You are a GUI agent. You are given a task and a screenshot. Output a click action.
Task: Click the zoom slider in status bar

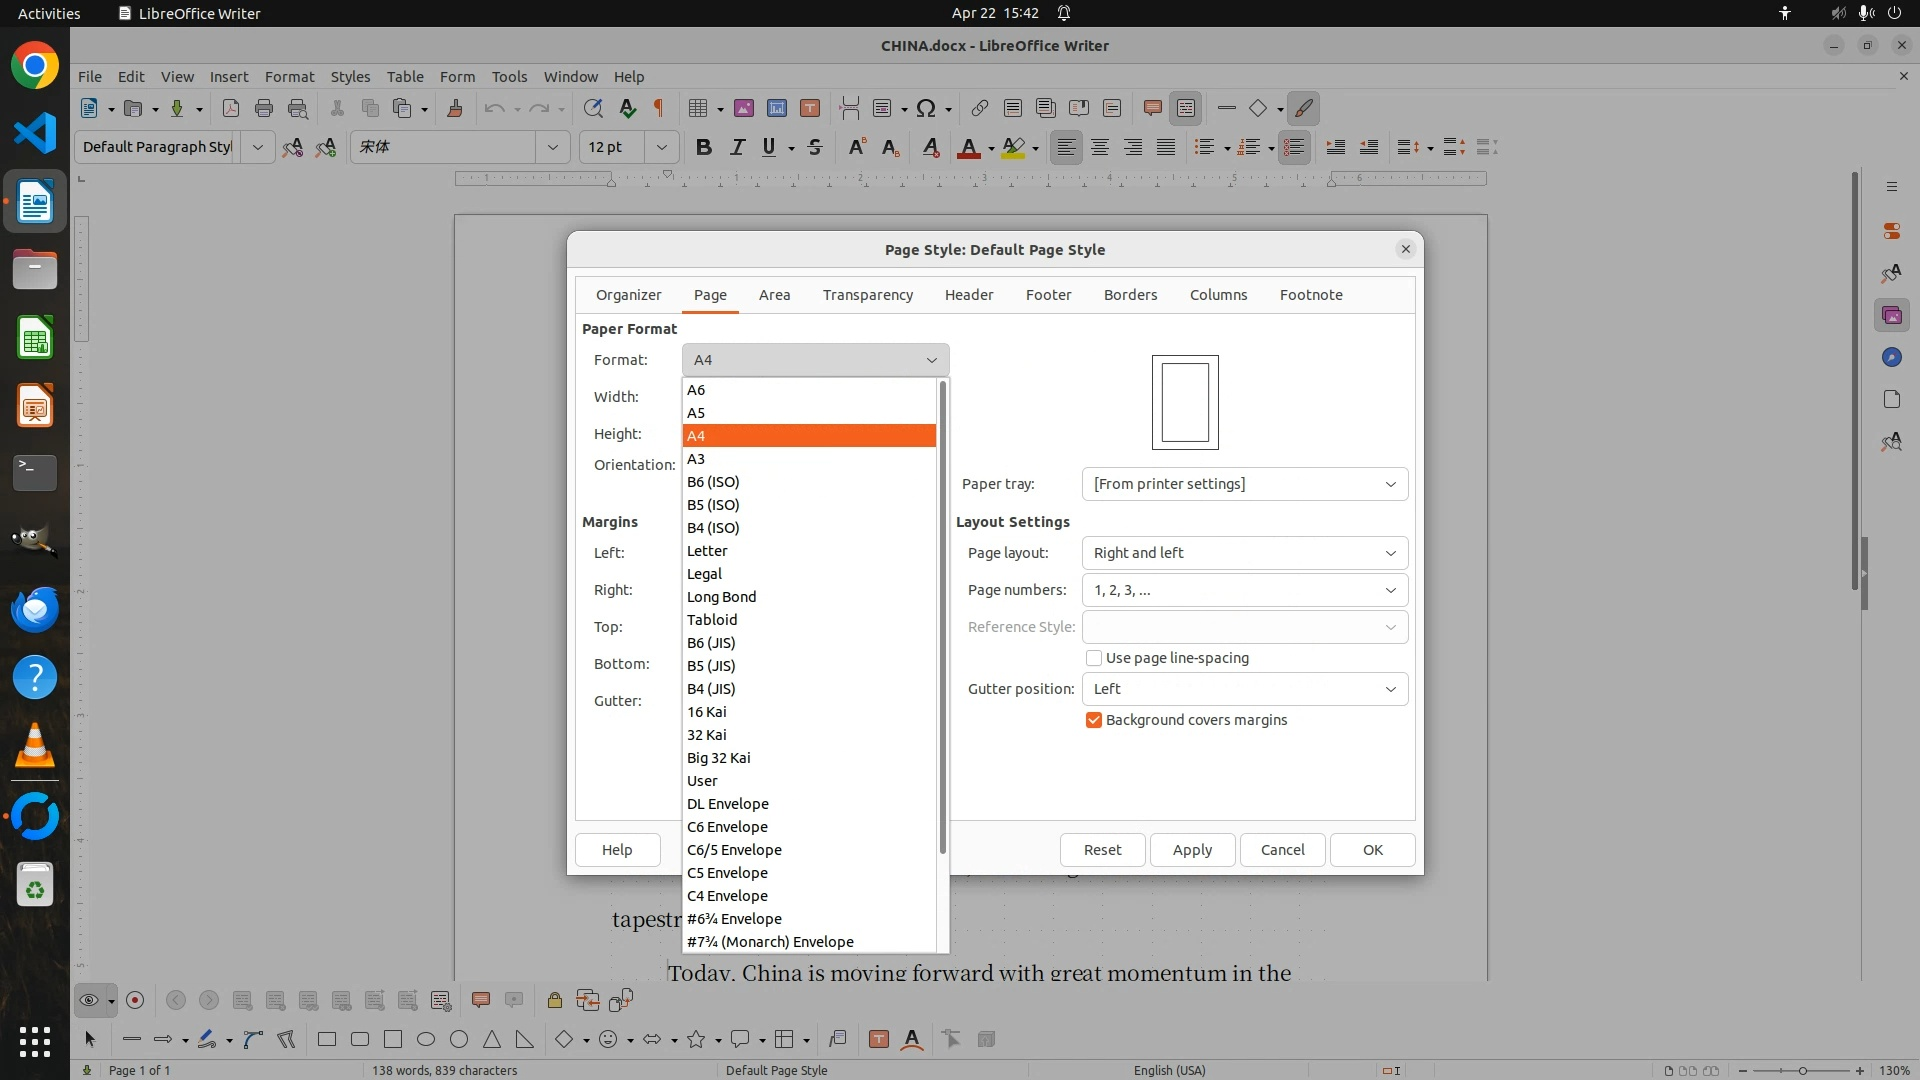pyautogui.click(x=1802, y=1070)
